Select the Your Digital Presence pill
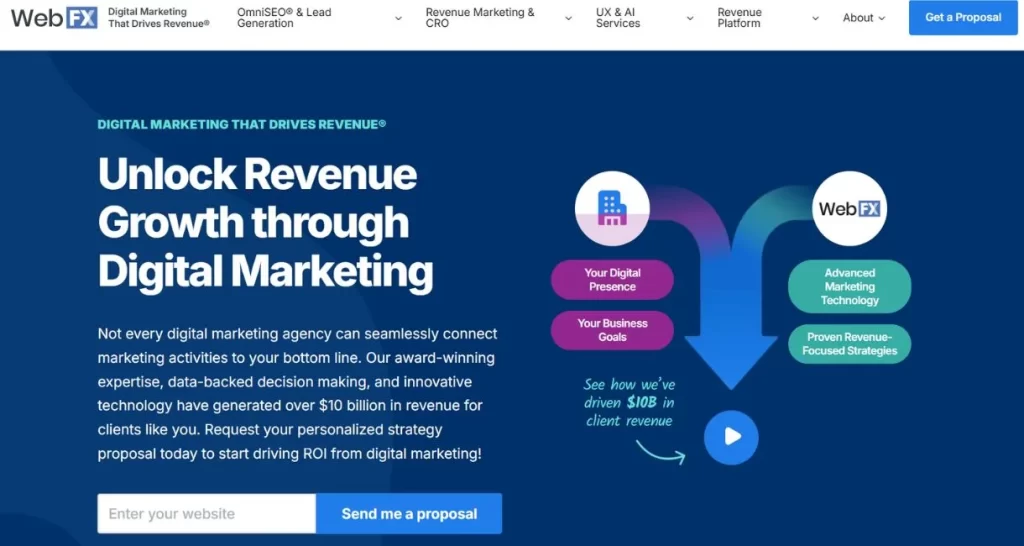Screen dimensions: 1024x546 coord(612,280)
